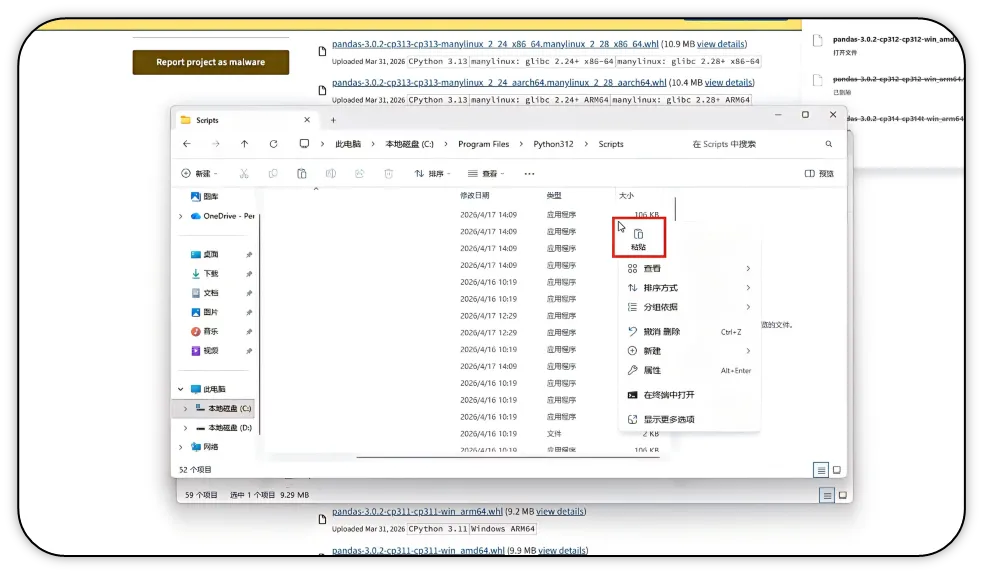
Task: Open 音乐 folder in the sidebar
Action: pyautogui.click(x=204, y=331)
